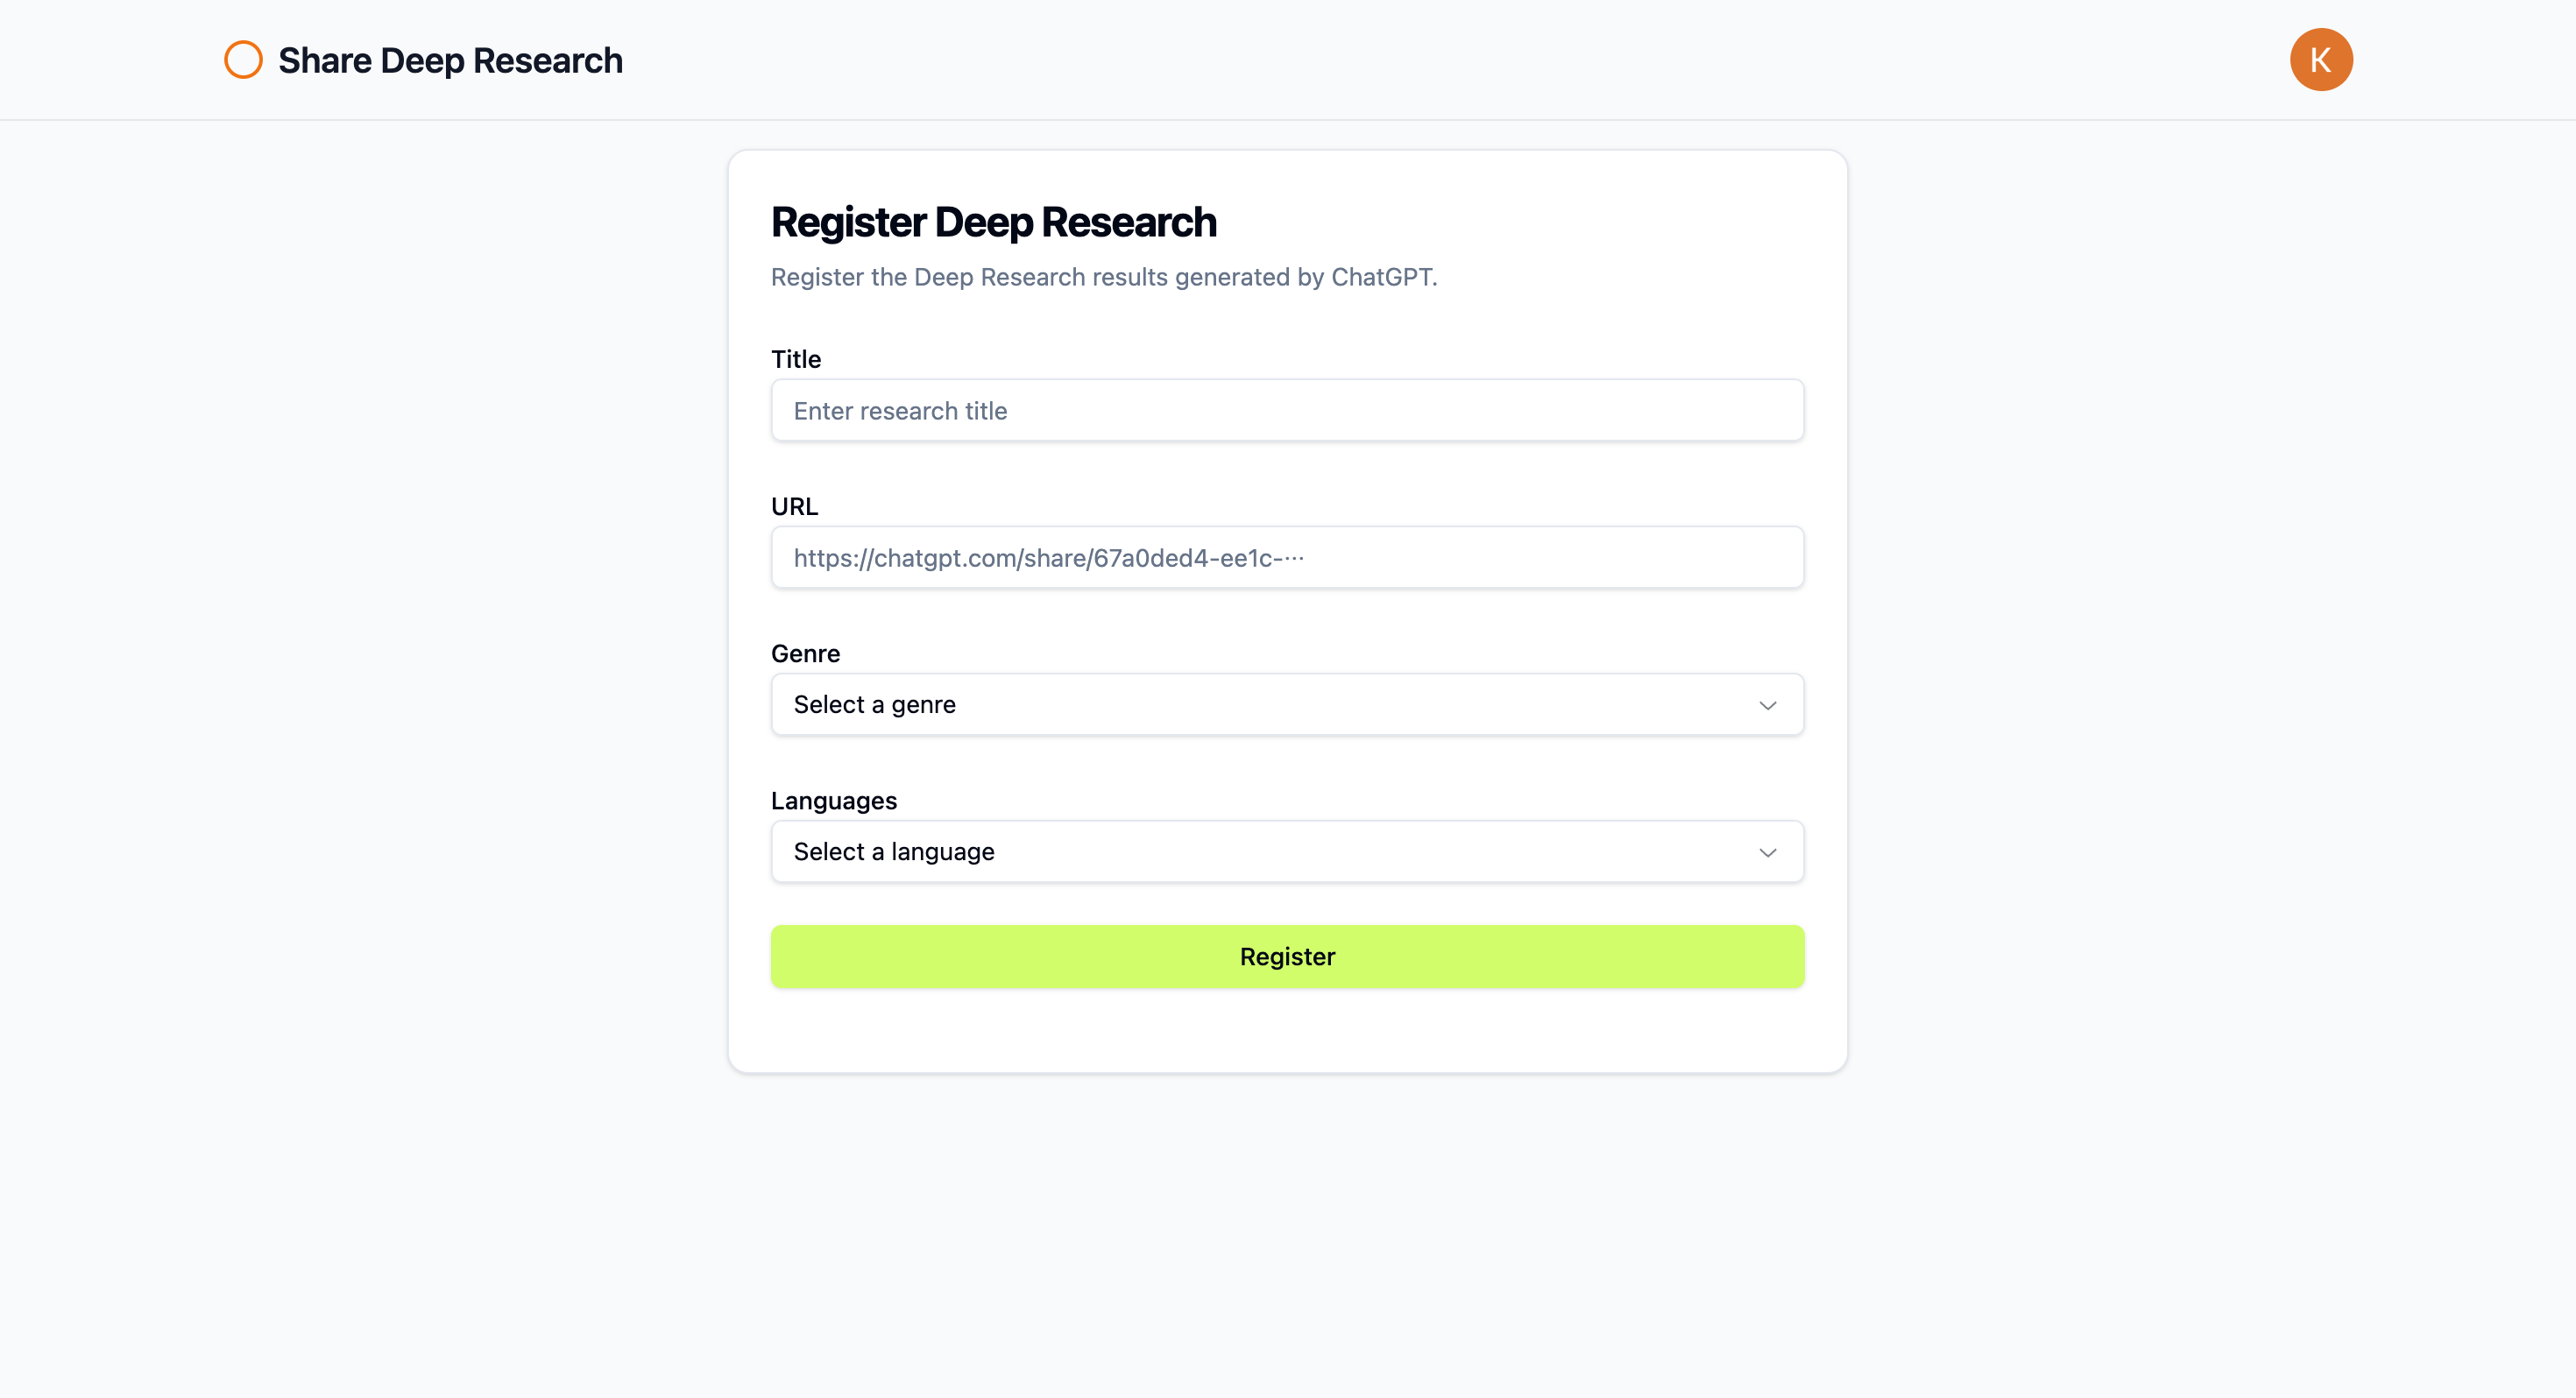The height and width of the screenshot is (1398, 2576).
Task: Click the Languages field label
Action: tap(834, 800)
